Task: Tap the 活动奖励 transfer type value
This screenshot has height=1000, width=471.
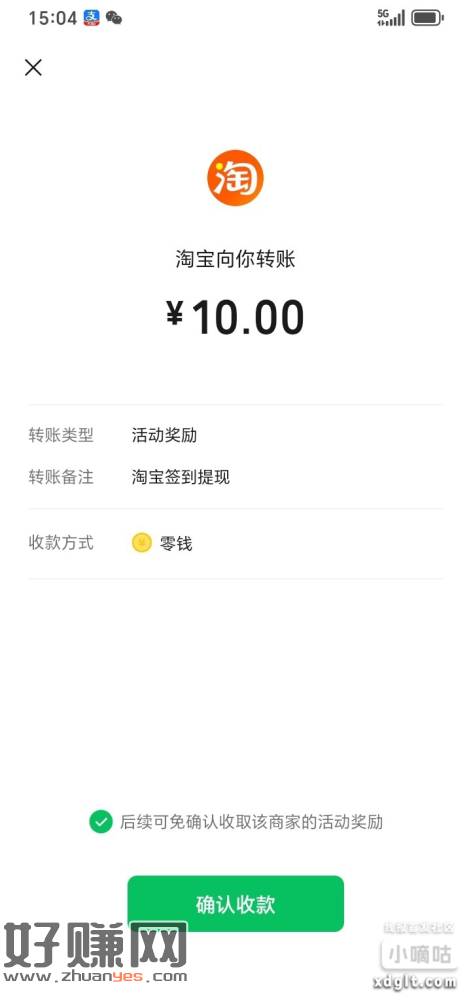Action: pos(164,436)
